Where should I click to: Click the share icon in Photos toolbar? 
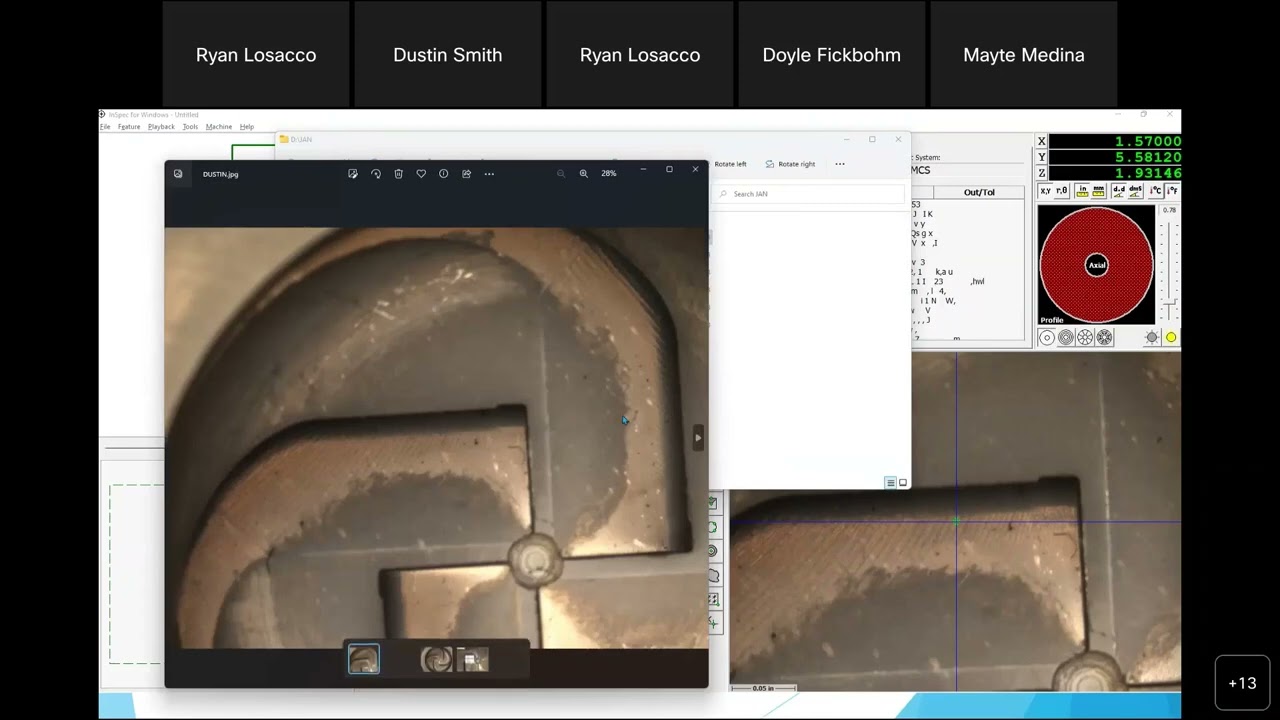coord(466,174)
